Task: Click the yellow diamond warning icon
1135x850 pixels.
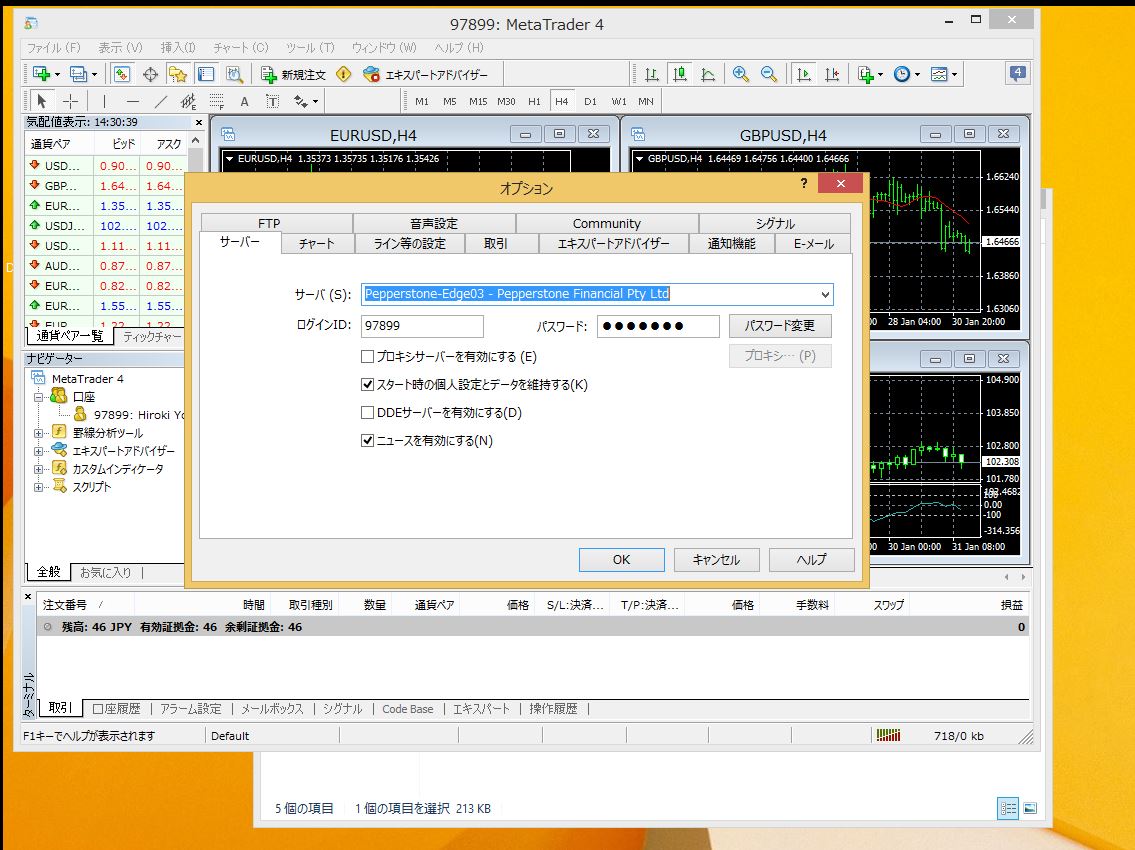Action: (x=344, y=74)
